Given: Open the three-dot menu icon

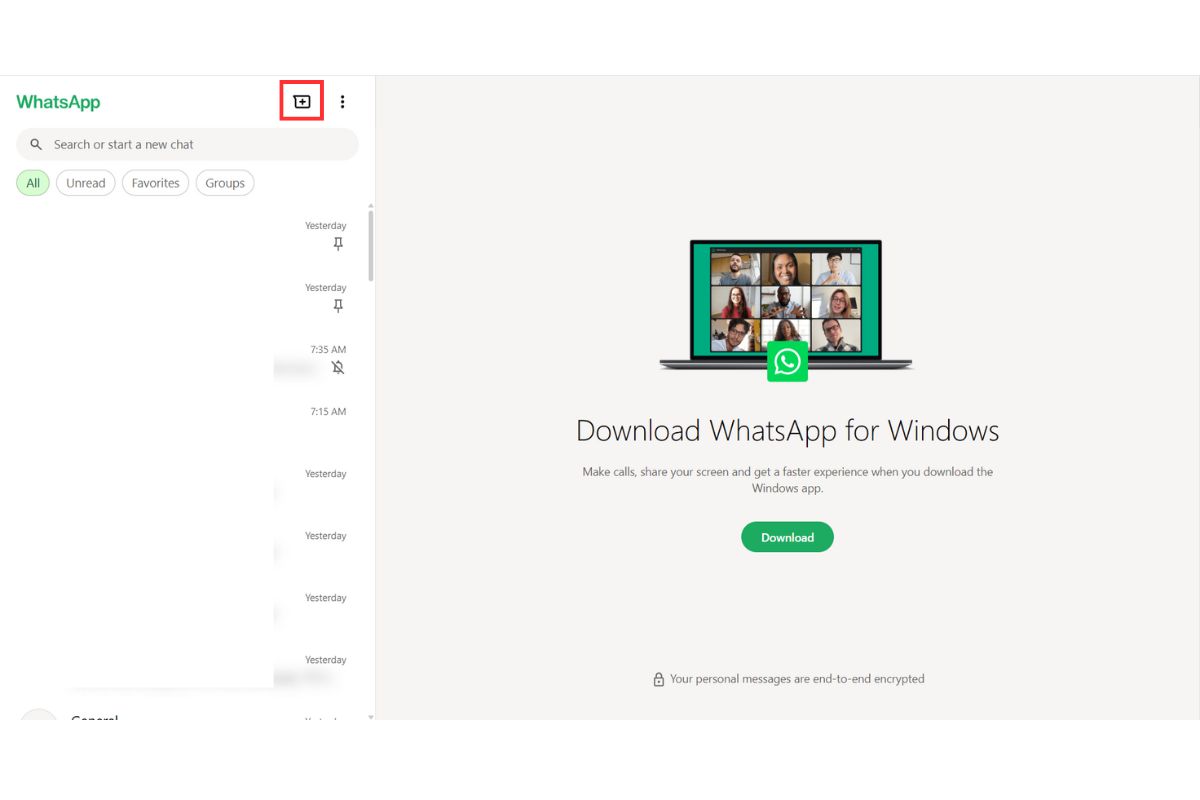Looking at the screenshot, I should point(342,101).
